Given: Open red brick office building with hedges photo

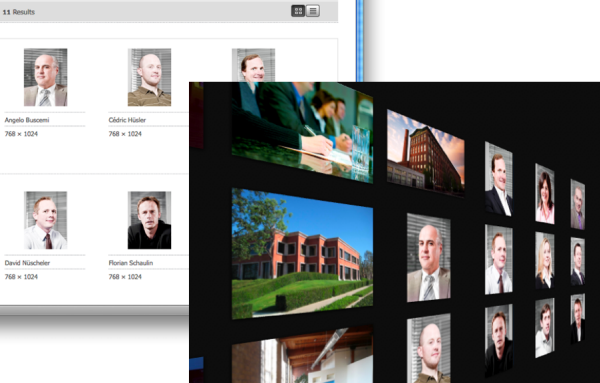Looking at the screenshot, I should coord(302,254).
